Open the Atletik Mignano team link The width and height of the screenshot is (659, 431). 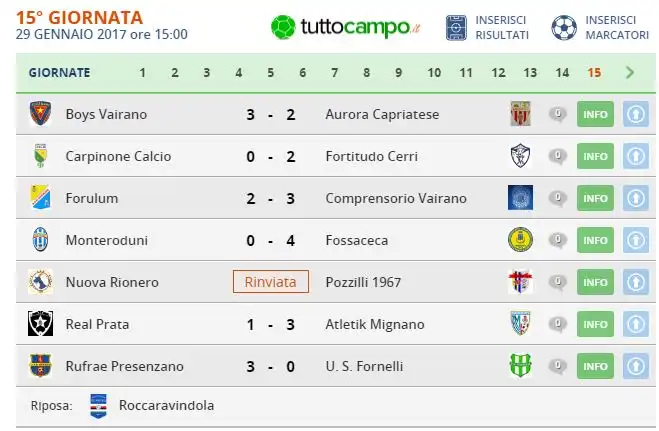click(375, 324)
